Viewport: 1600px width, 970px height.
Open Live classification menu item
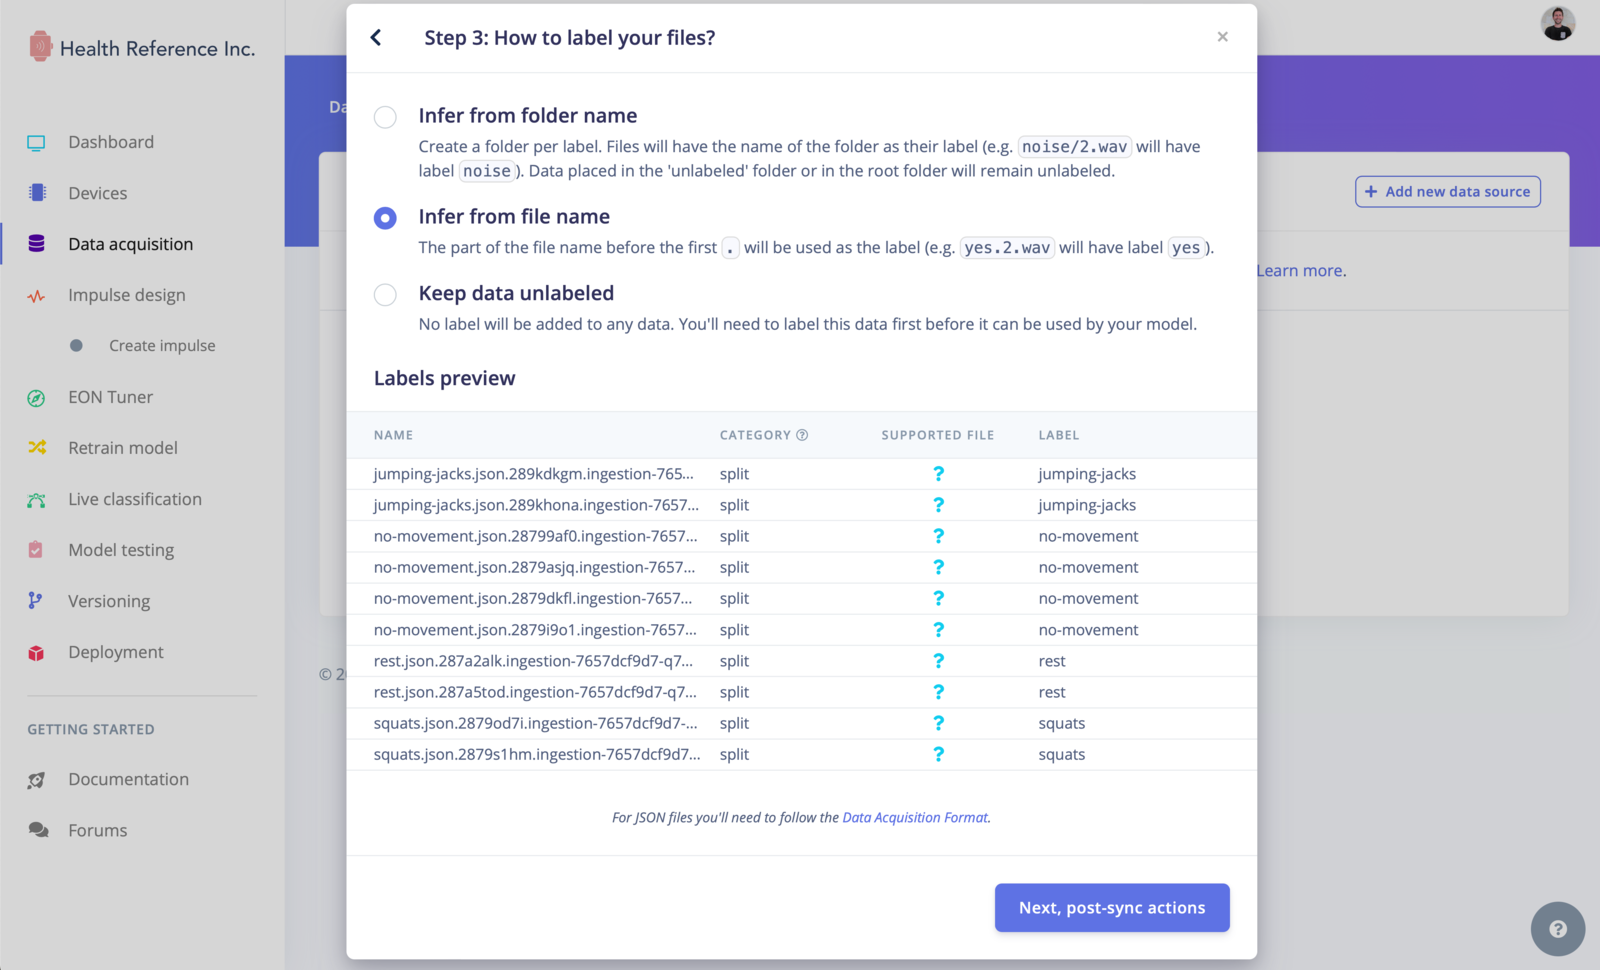point(135,499)
